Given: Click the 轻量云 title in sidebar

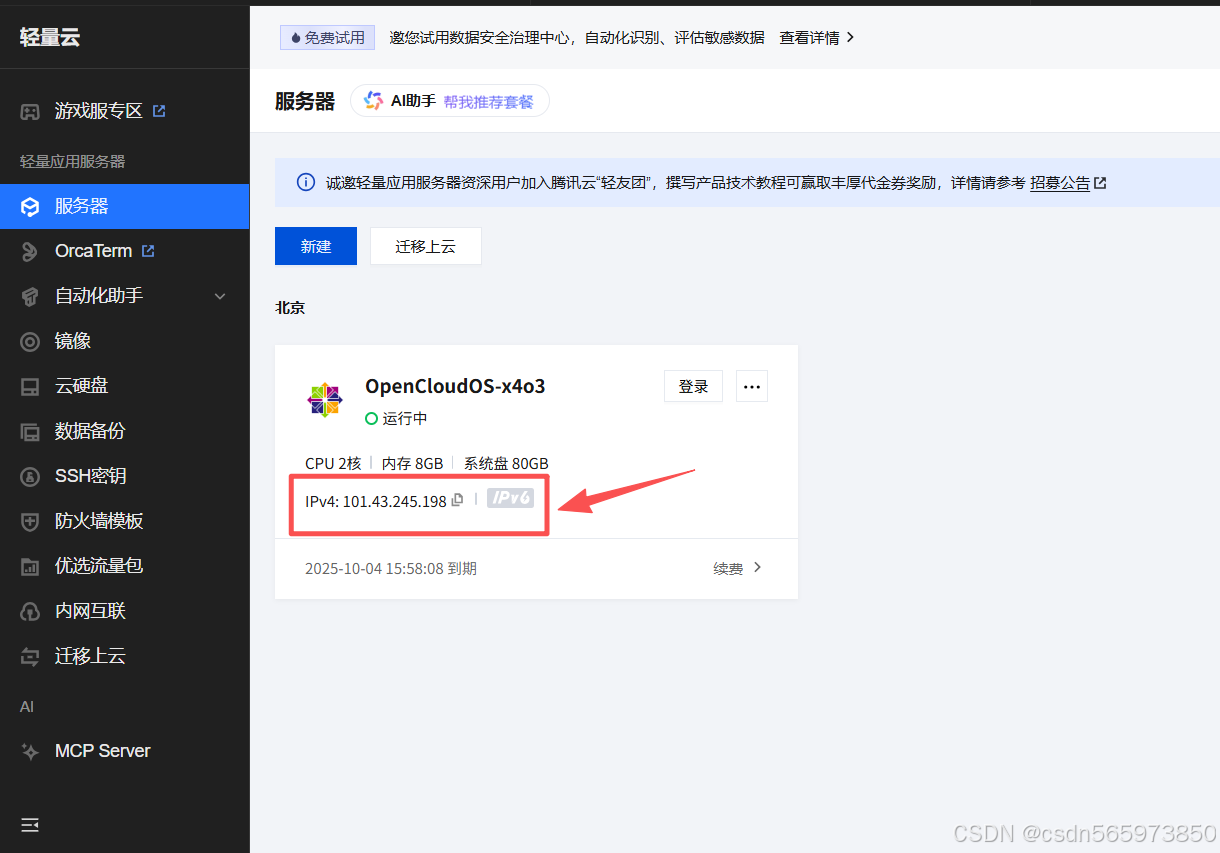Looking at the screenshot, I should tap(49, 37).
